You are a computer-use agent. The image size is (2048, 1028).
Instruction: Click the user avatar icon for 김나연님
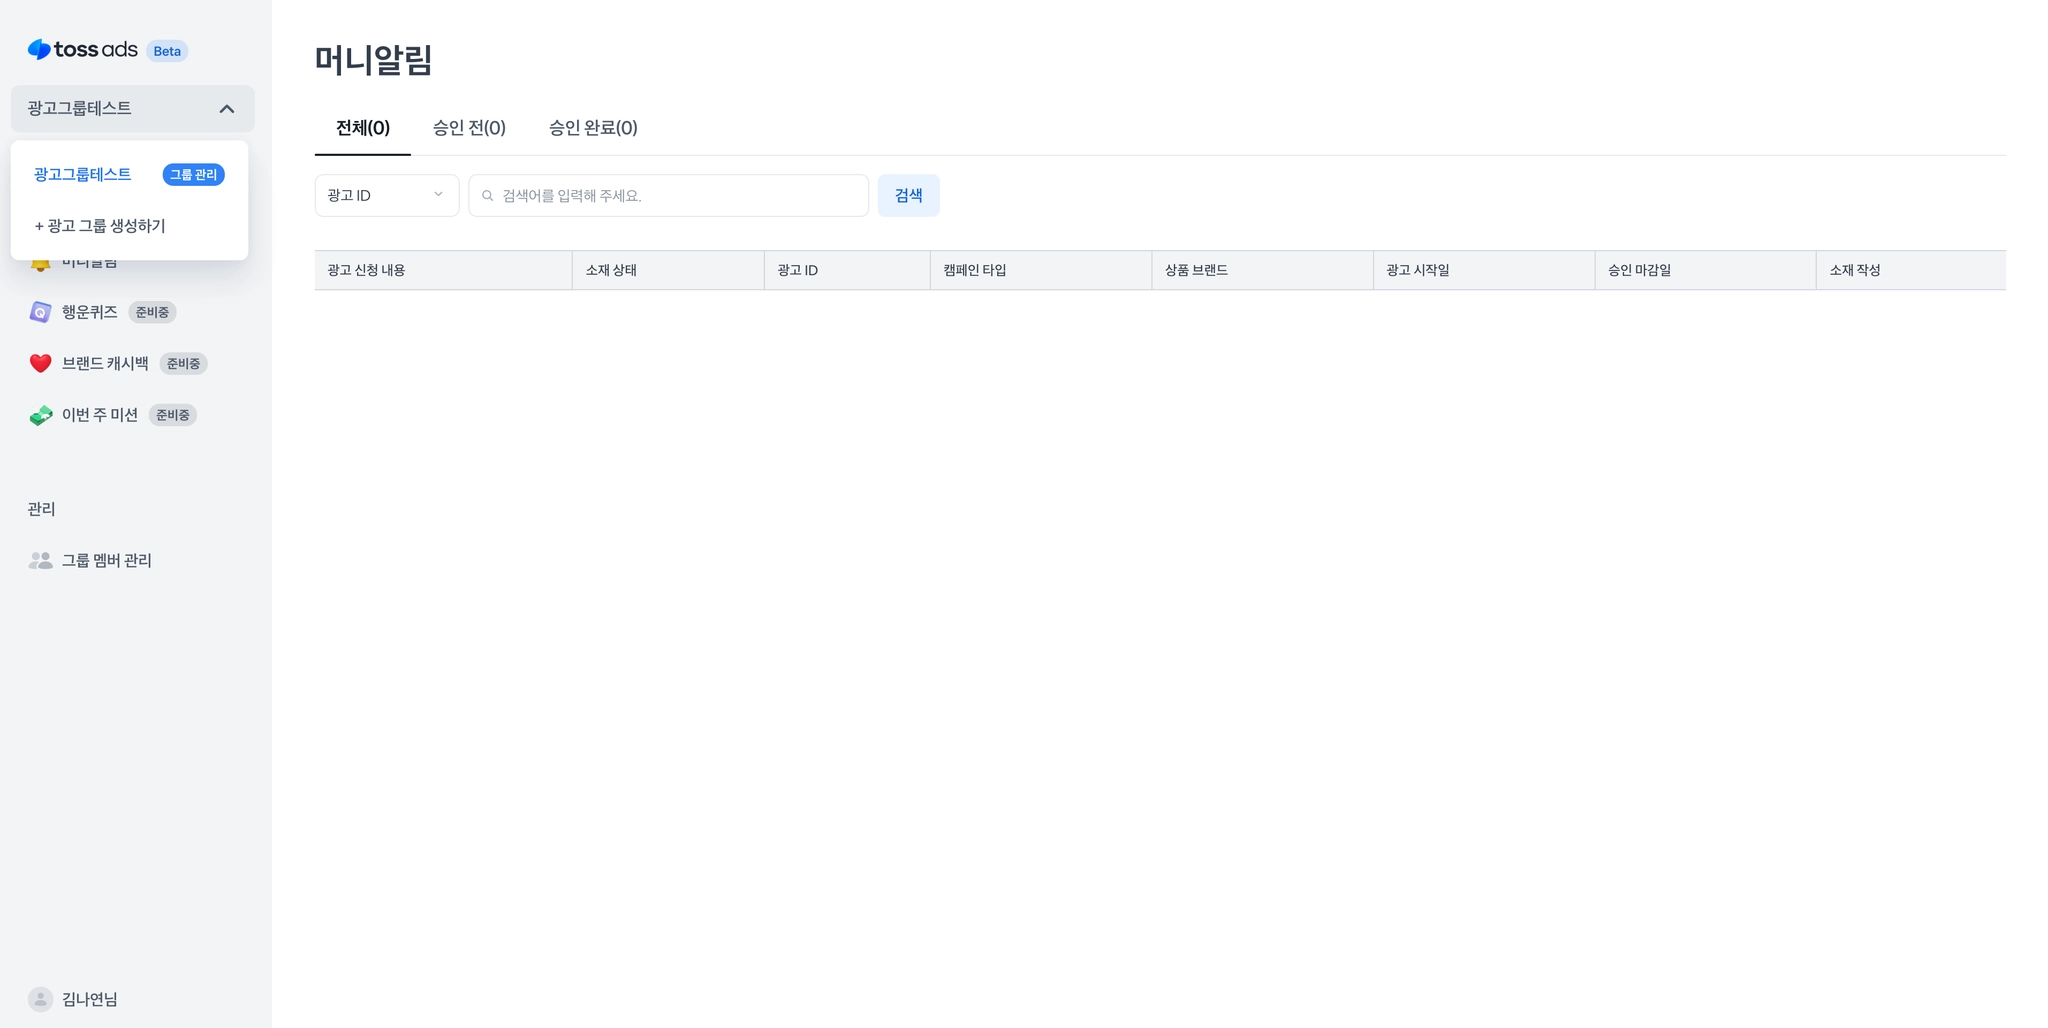pos(40,999)
